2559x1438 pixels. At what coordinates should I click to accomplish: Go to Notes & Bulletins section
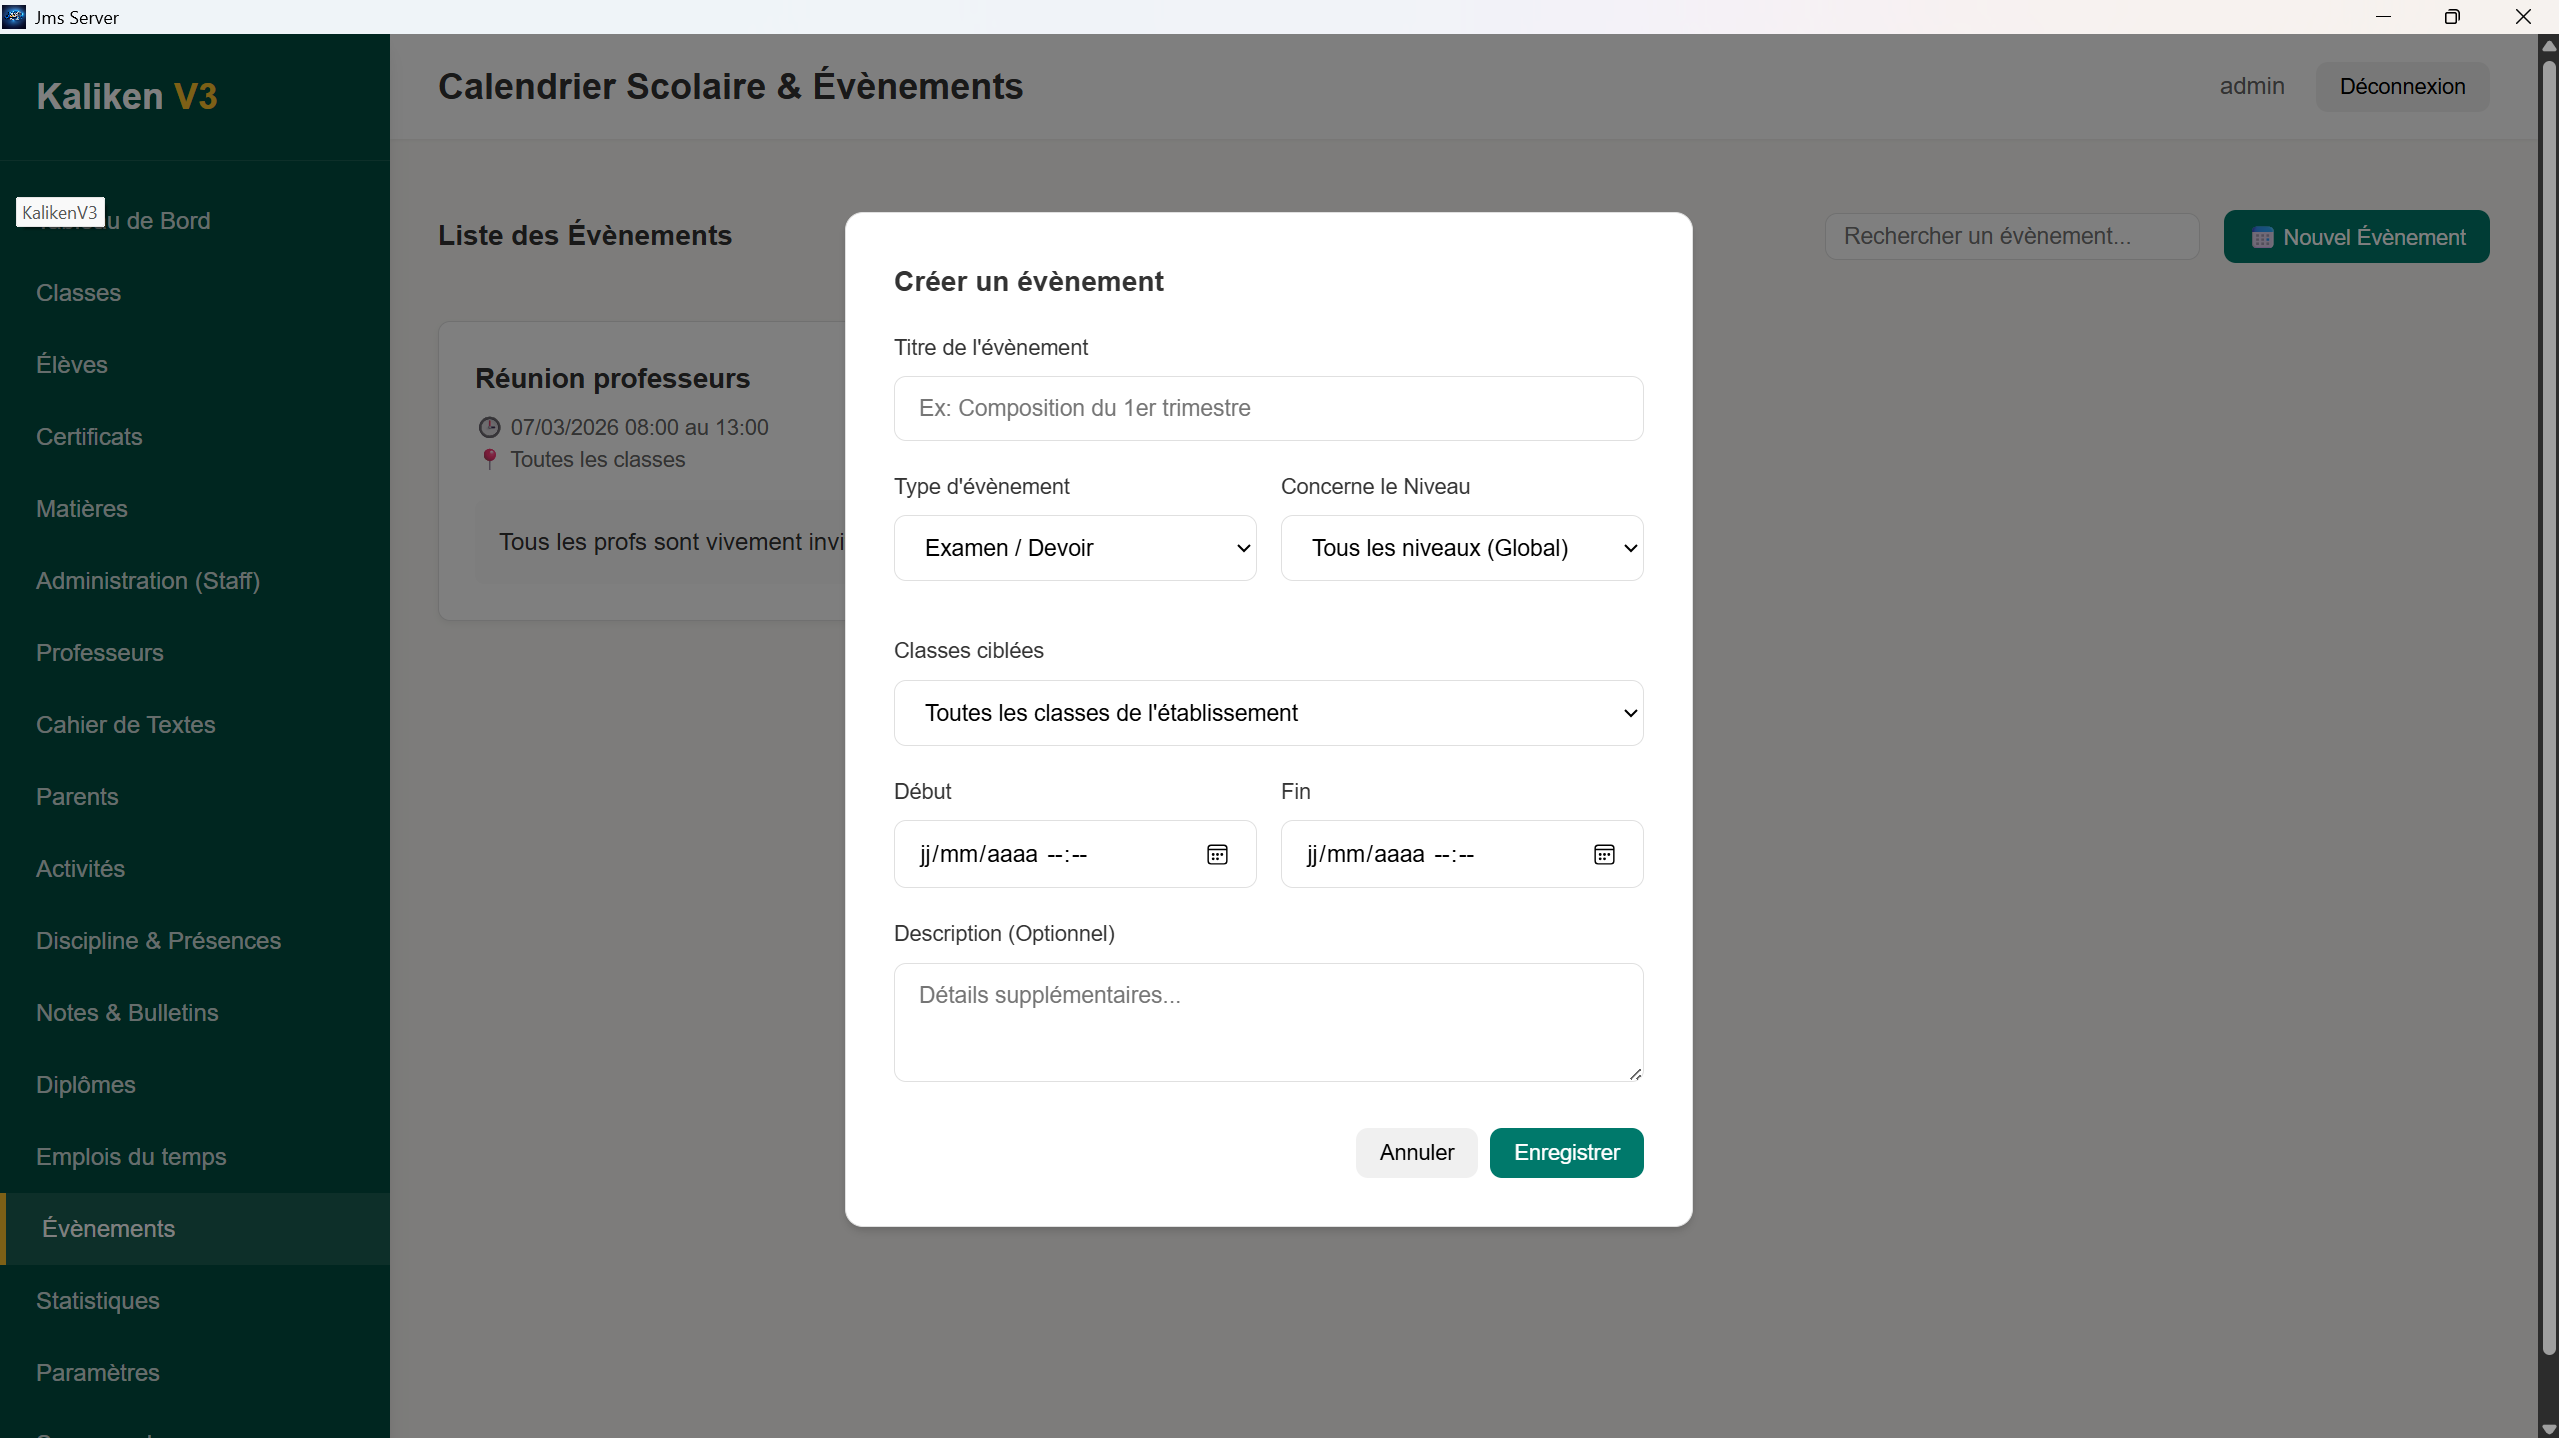tap(127, 1013)
